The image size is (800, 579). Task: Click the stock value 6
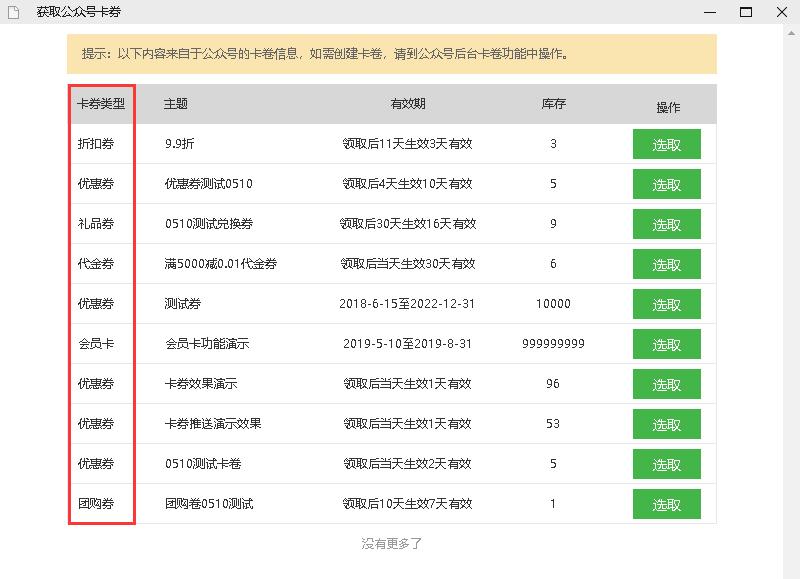point(553,264)
